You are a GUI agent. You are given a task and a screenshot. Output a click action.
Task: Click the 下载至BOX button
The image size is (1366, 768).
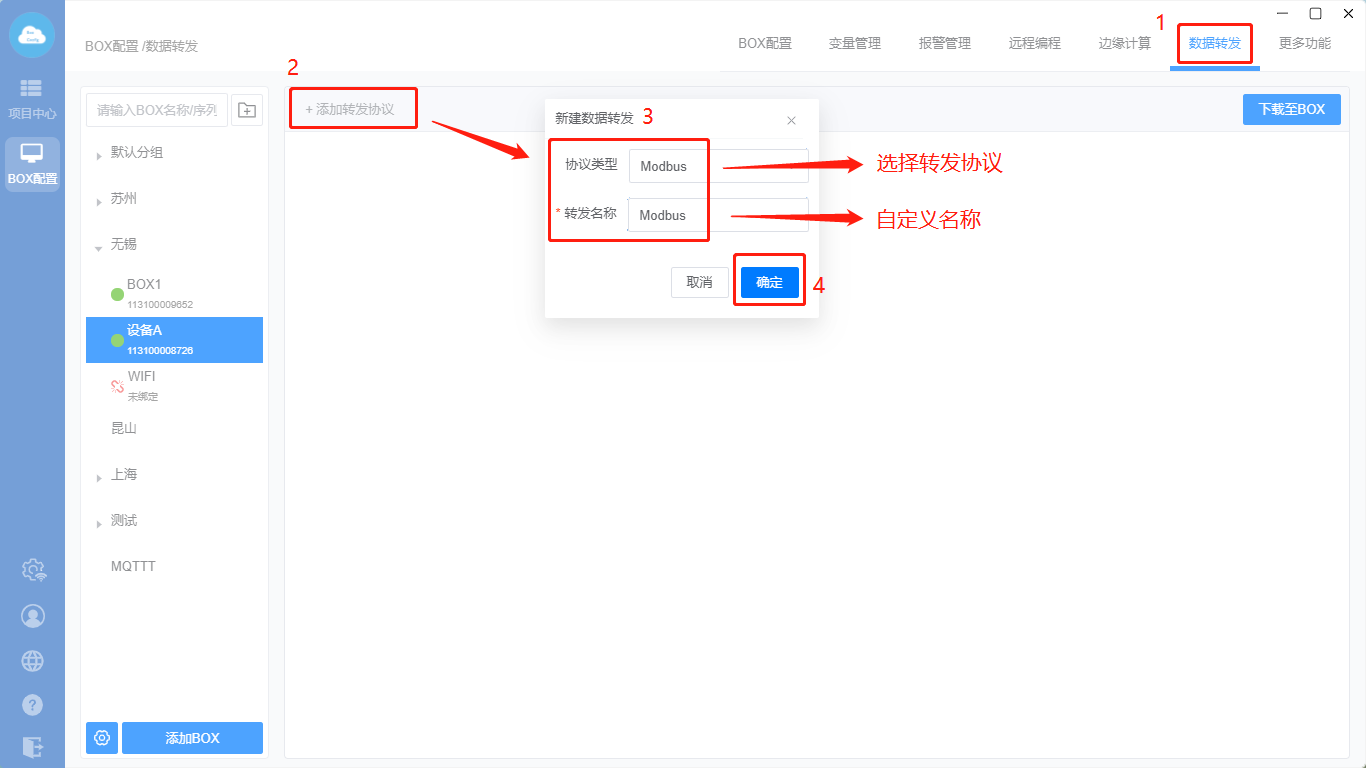pos(1291,110)
